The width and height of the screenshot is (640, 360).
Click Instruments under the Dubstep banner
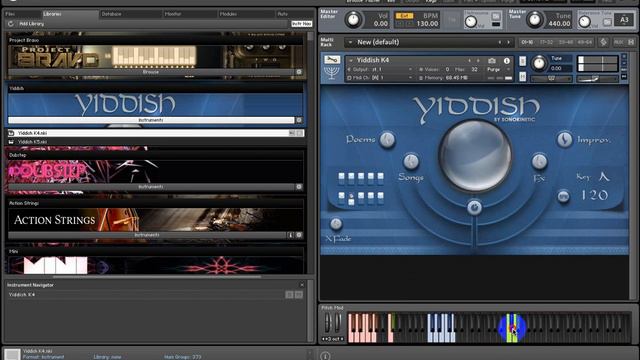tap(151, 187)
